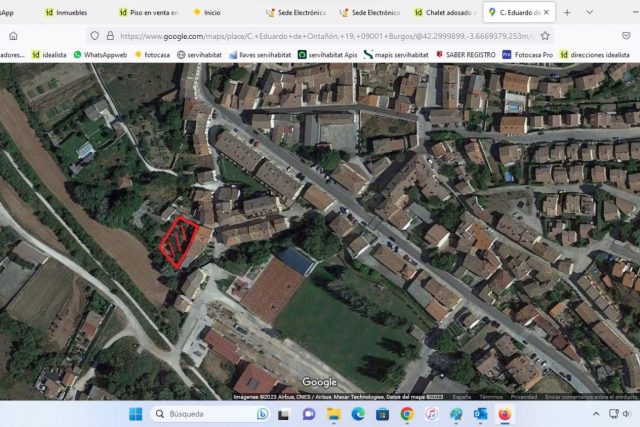Open Microsoft Edge from the taskbar

[x=358, y=414]
